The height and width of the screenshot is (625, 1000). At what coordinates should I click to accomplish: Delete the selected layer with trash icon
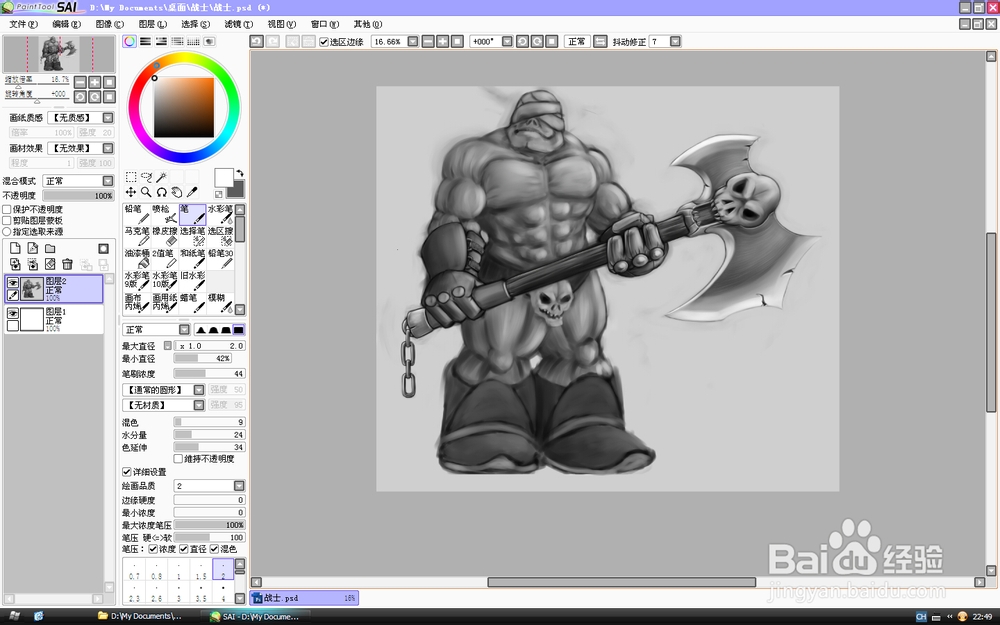pos(68,264)
